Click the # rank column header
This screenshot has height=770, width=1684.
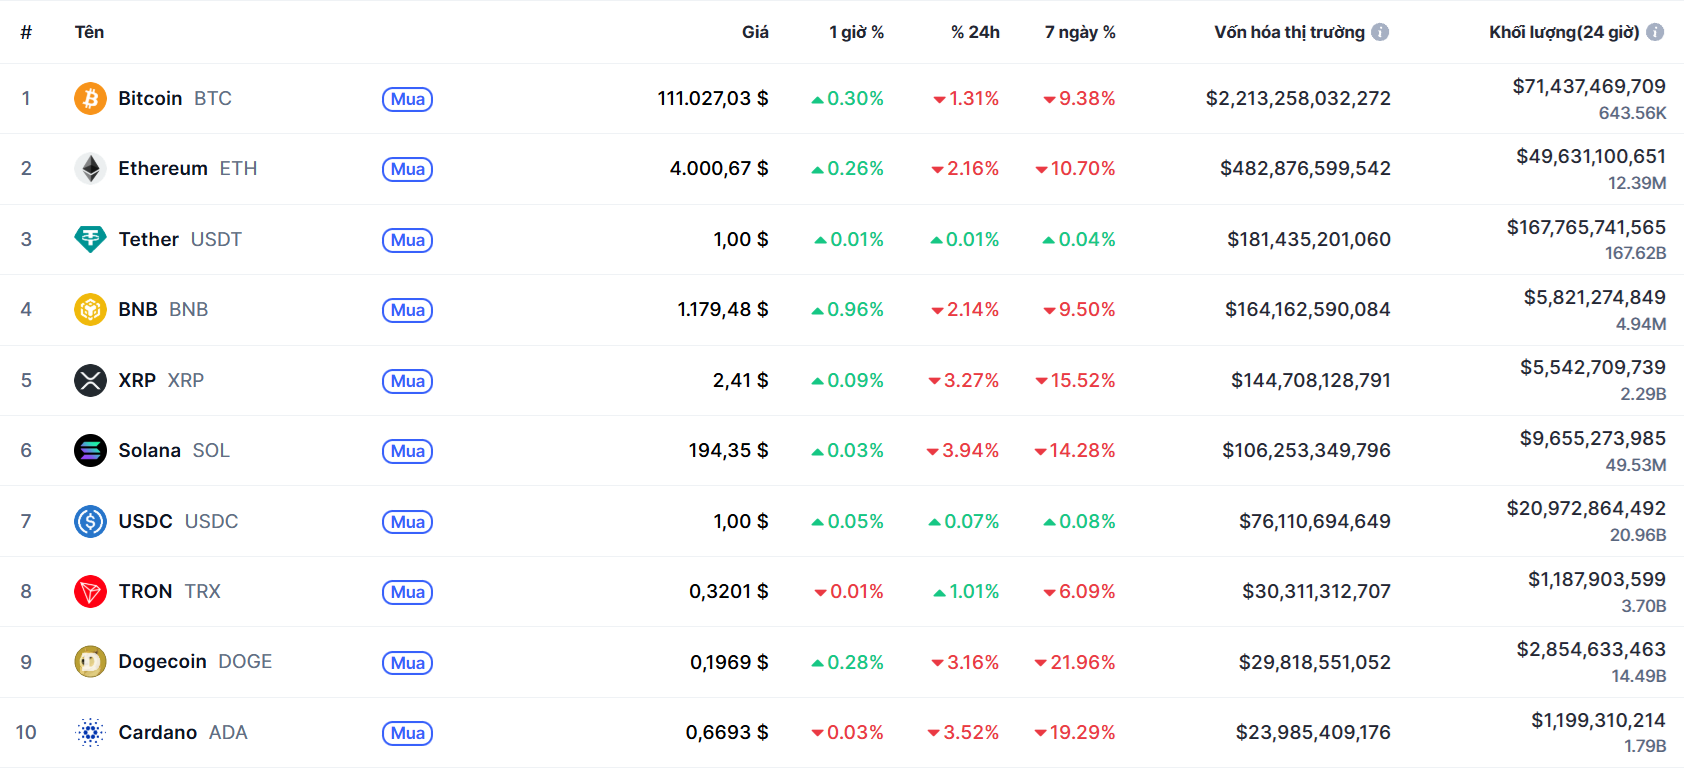click(26, 32)
